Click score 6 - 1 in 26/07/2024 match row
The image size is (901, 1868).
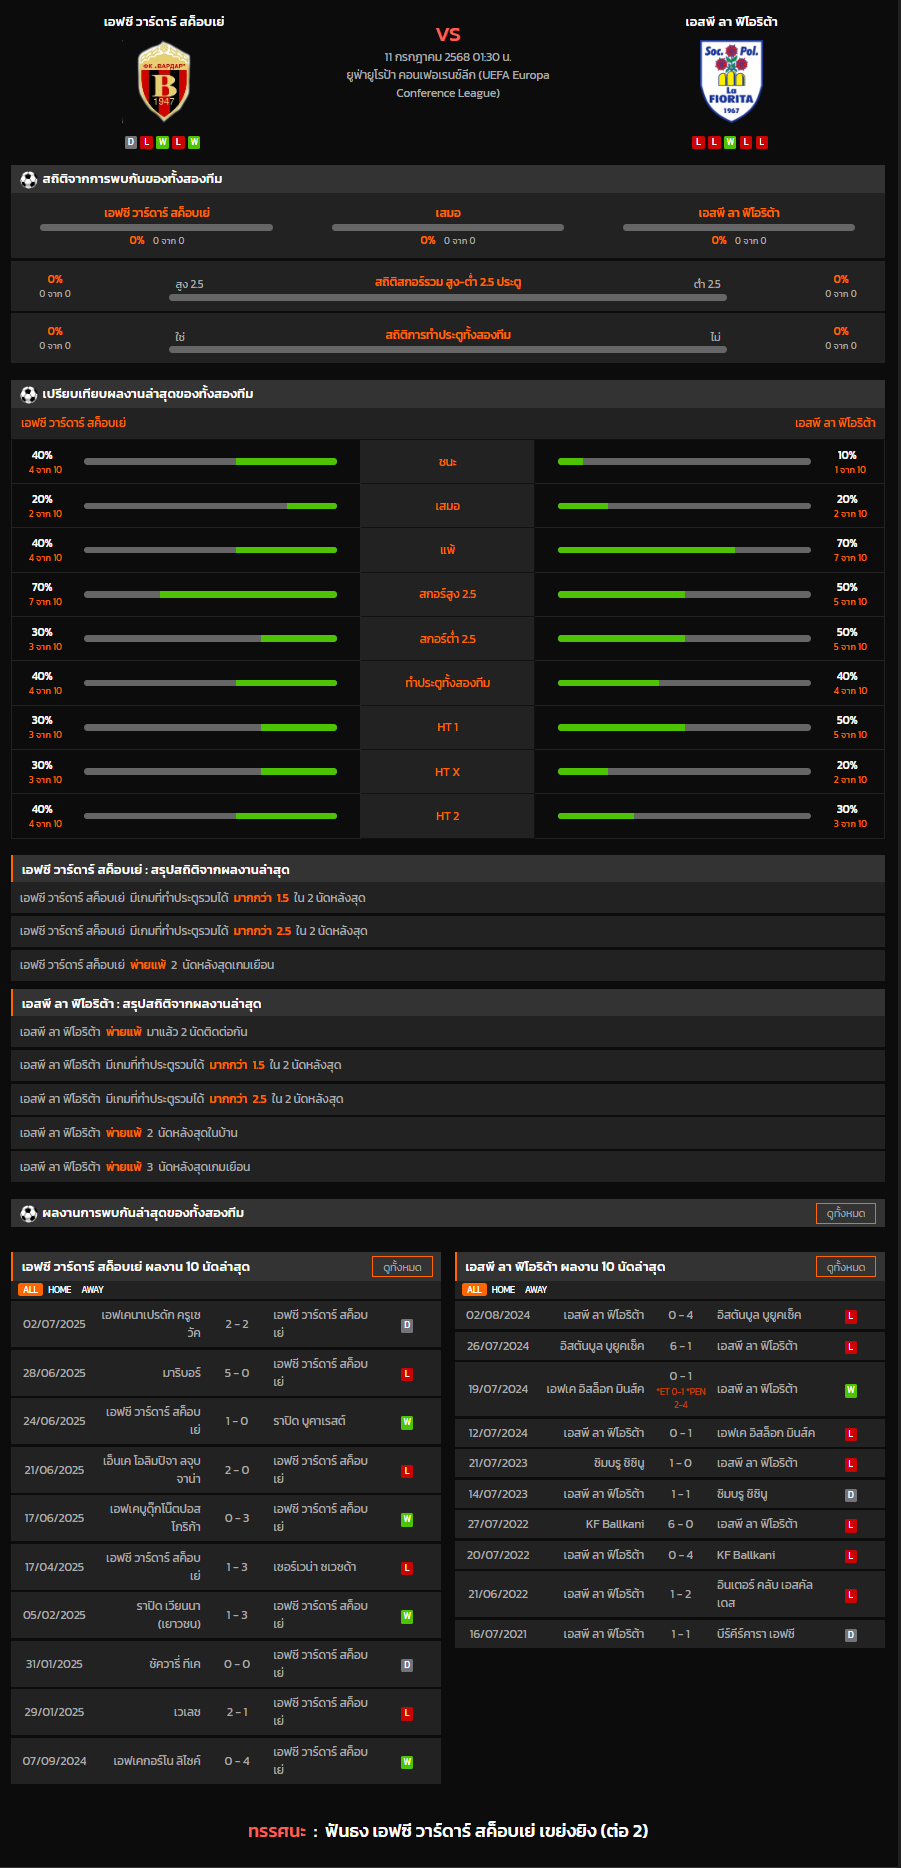[681, 1346]
